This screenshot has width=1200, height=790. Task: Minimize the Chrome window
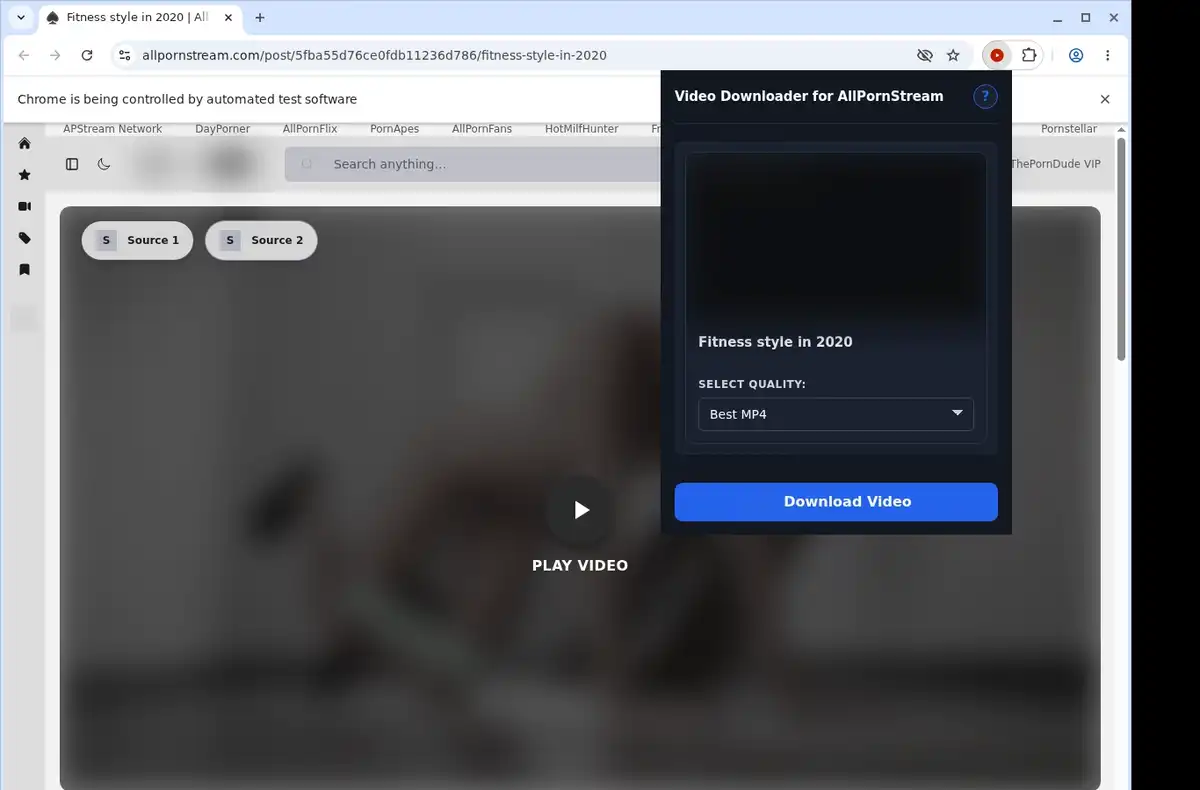(x=1058, y=18)
